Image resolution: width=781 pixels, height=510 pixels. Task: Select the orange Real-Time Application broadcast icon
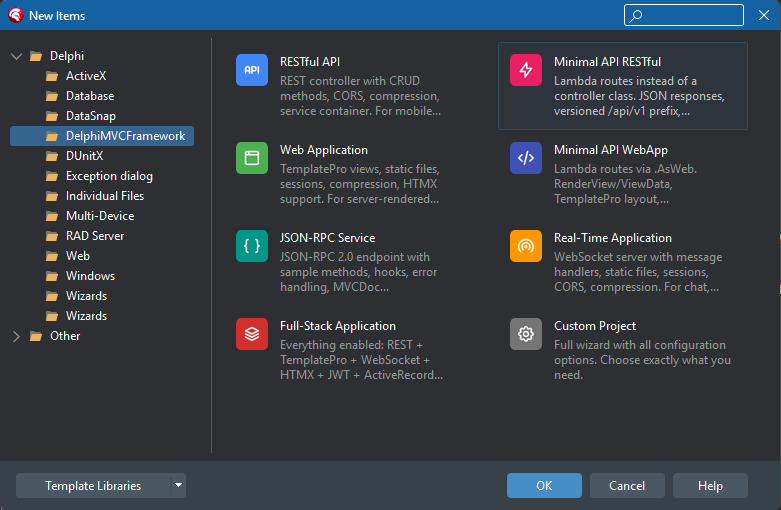[x=525, y=246]
